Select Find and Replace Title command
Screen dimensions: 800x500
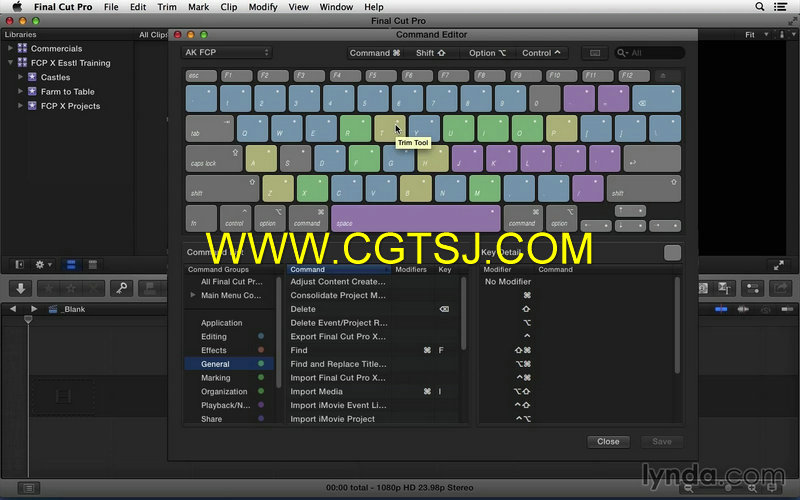click(372, 364)
